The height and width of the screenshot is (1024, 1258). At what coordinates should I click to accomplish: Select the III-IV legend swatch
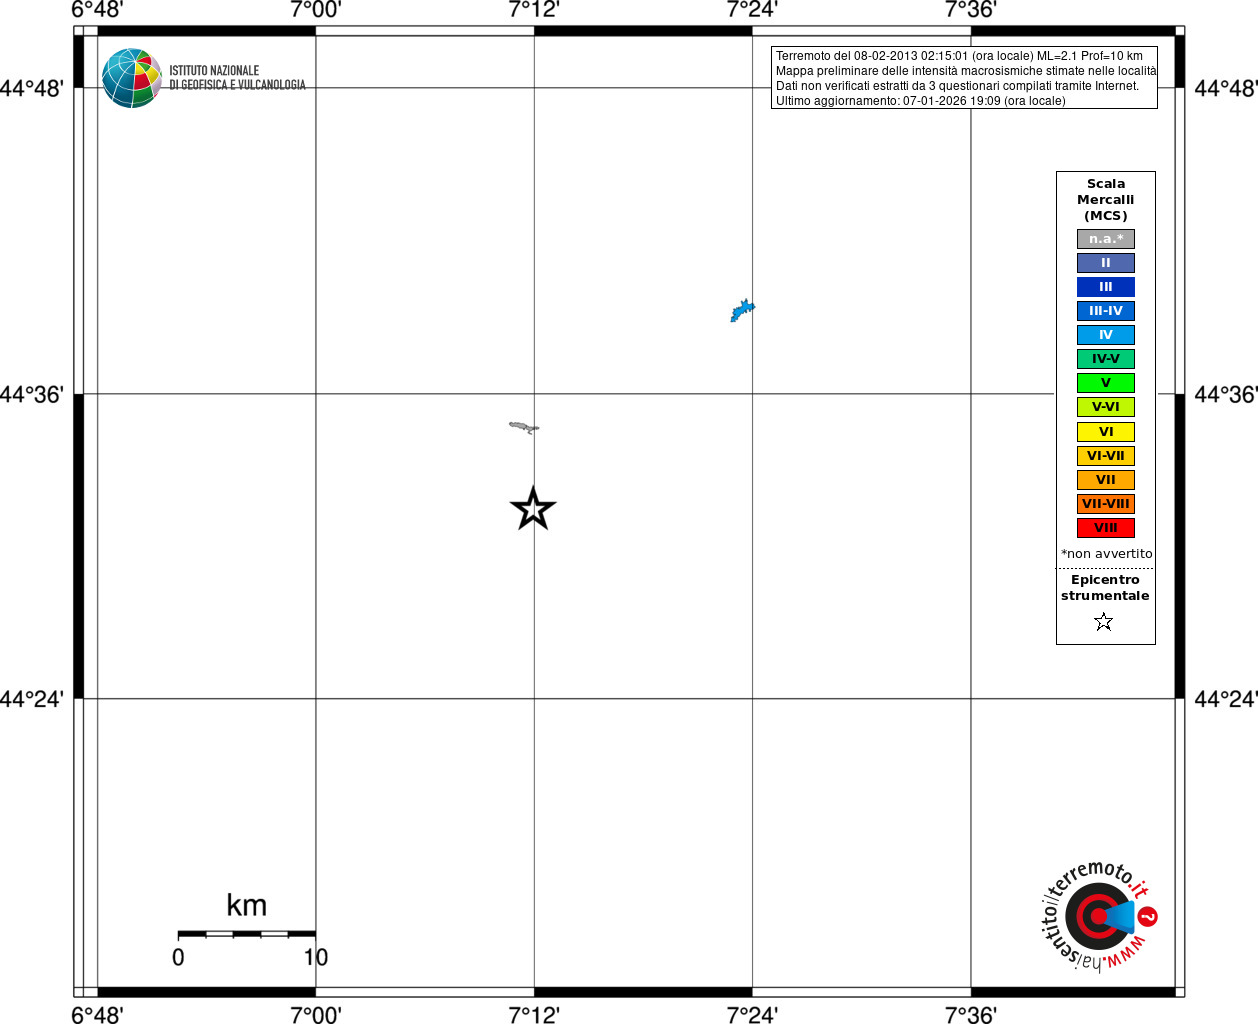tap(1106, 311)
